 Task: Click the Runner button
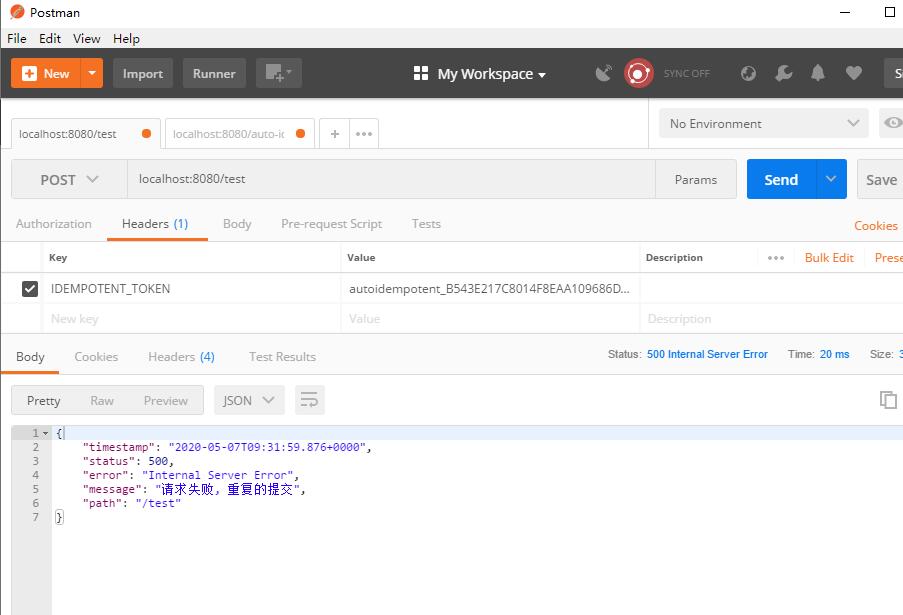[x=214, y=73]
